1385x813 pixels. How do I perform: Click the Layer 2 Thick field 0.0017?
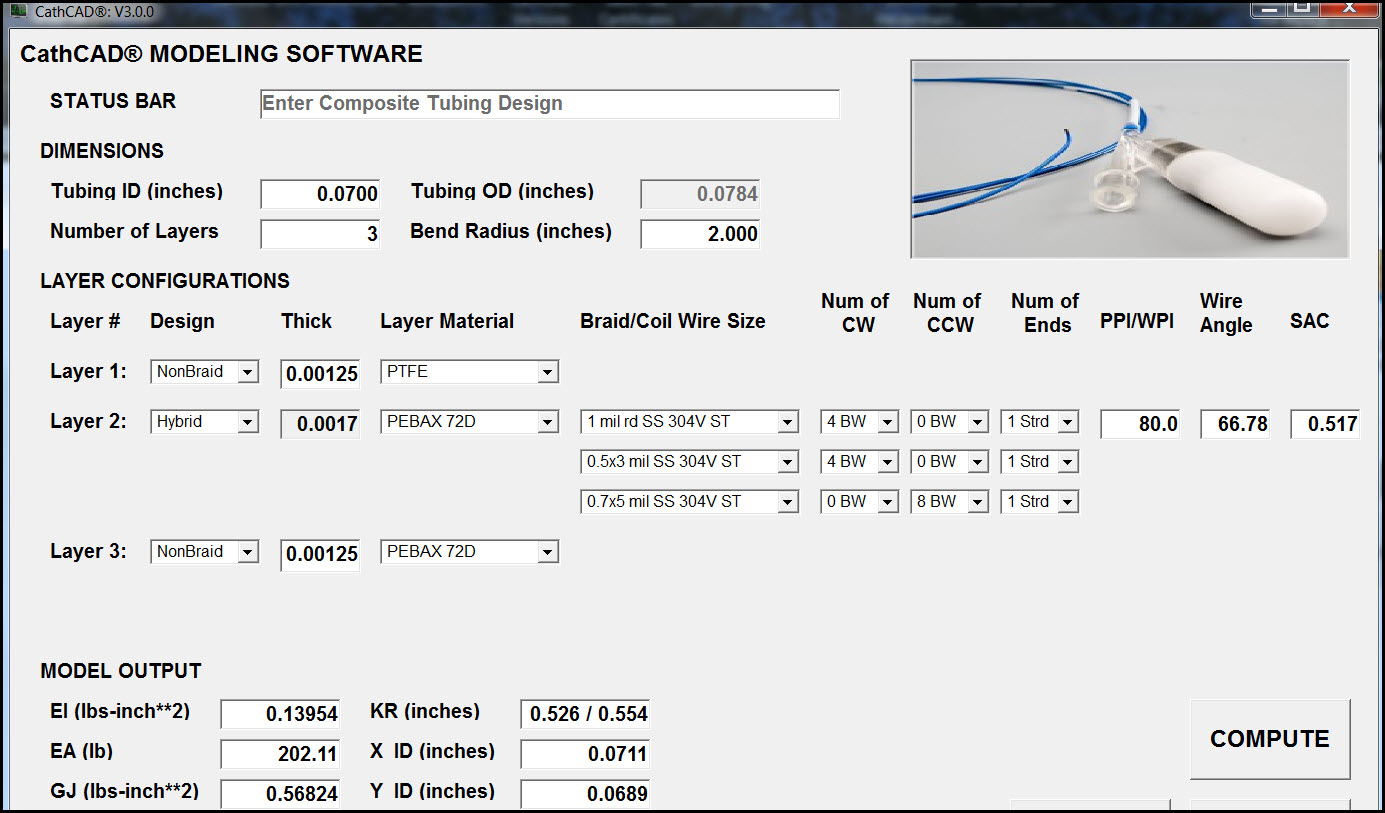click(319, 423)
